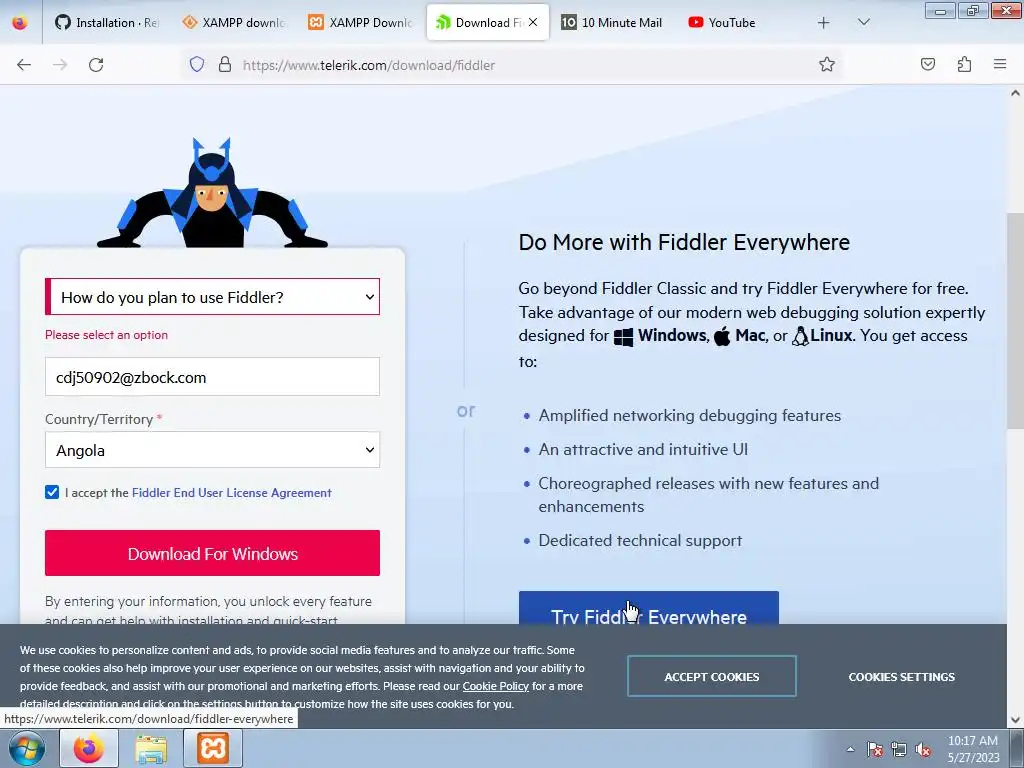Click the scrollbar down arrow
This screenshot has height=768, width=1024.
(x=1015, y=720)
